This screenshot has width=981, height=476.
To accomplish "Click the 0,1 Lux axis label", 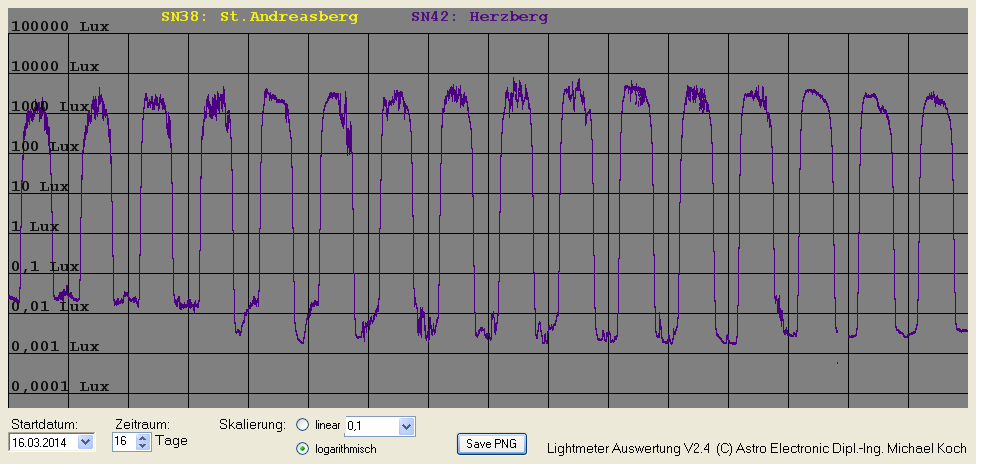I will tap(45, 266).
